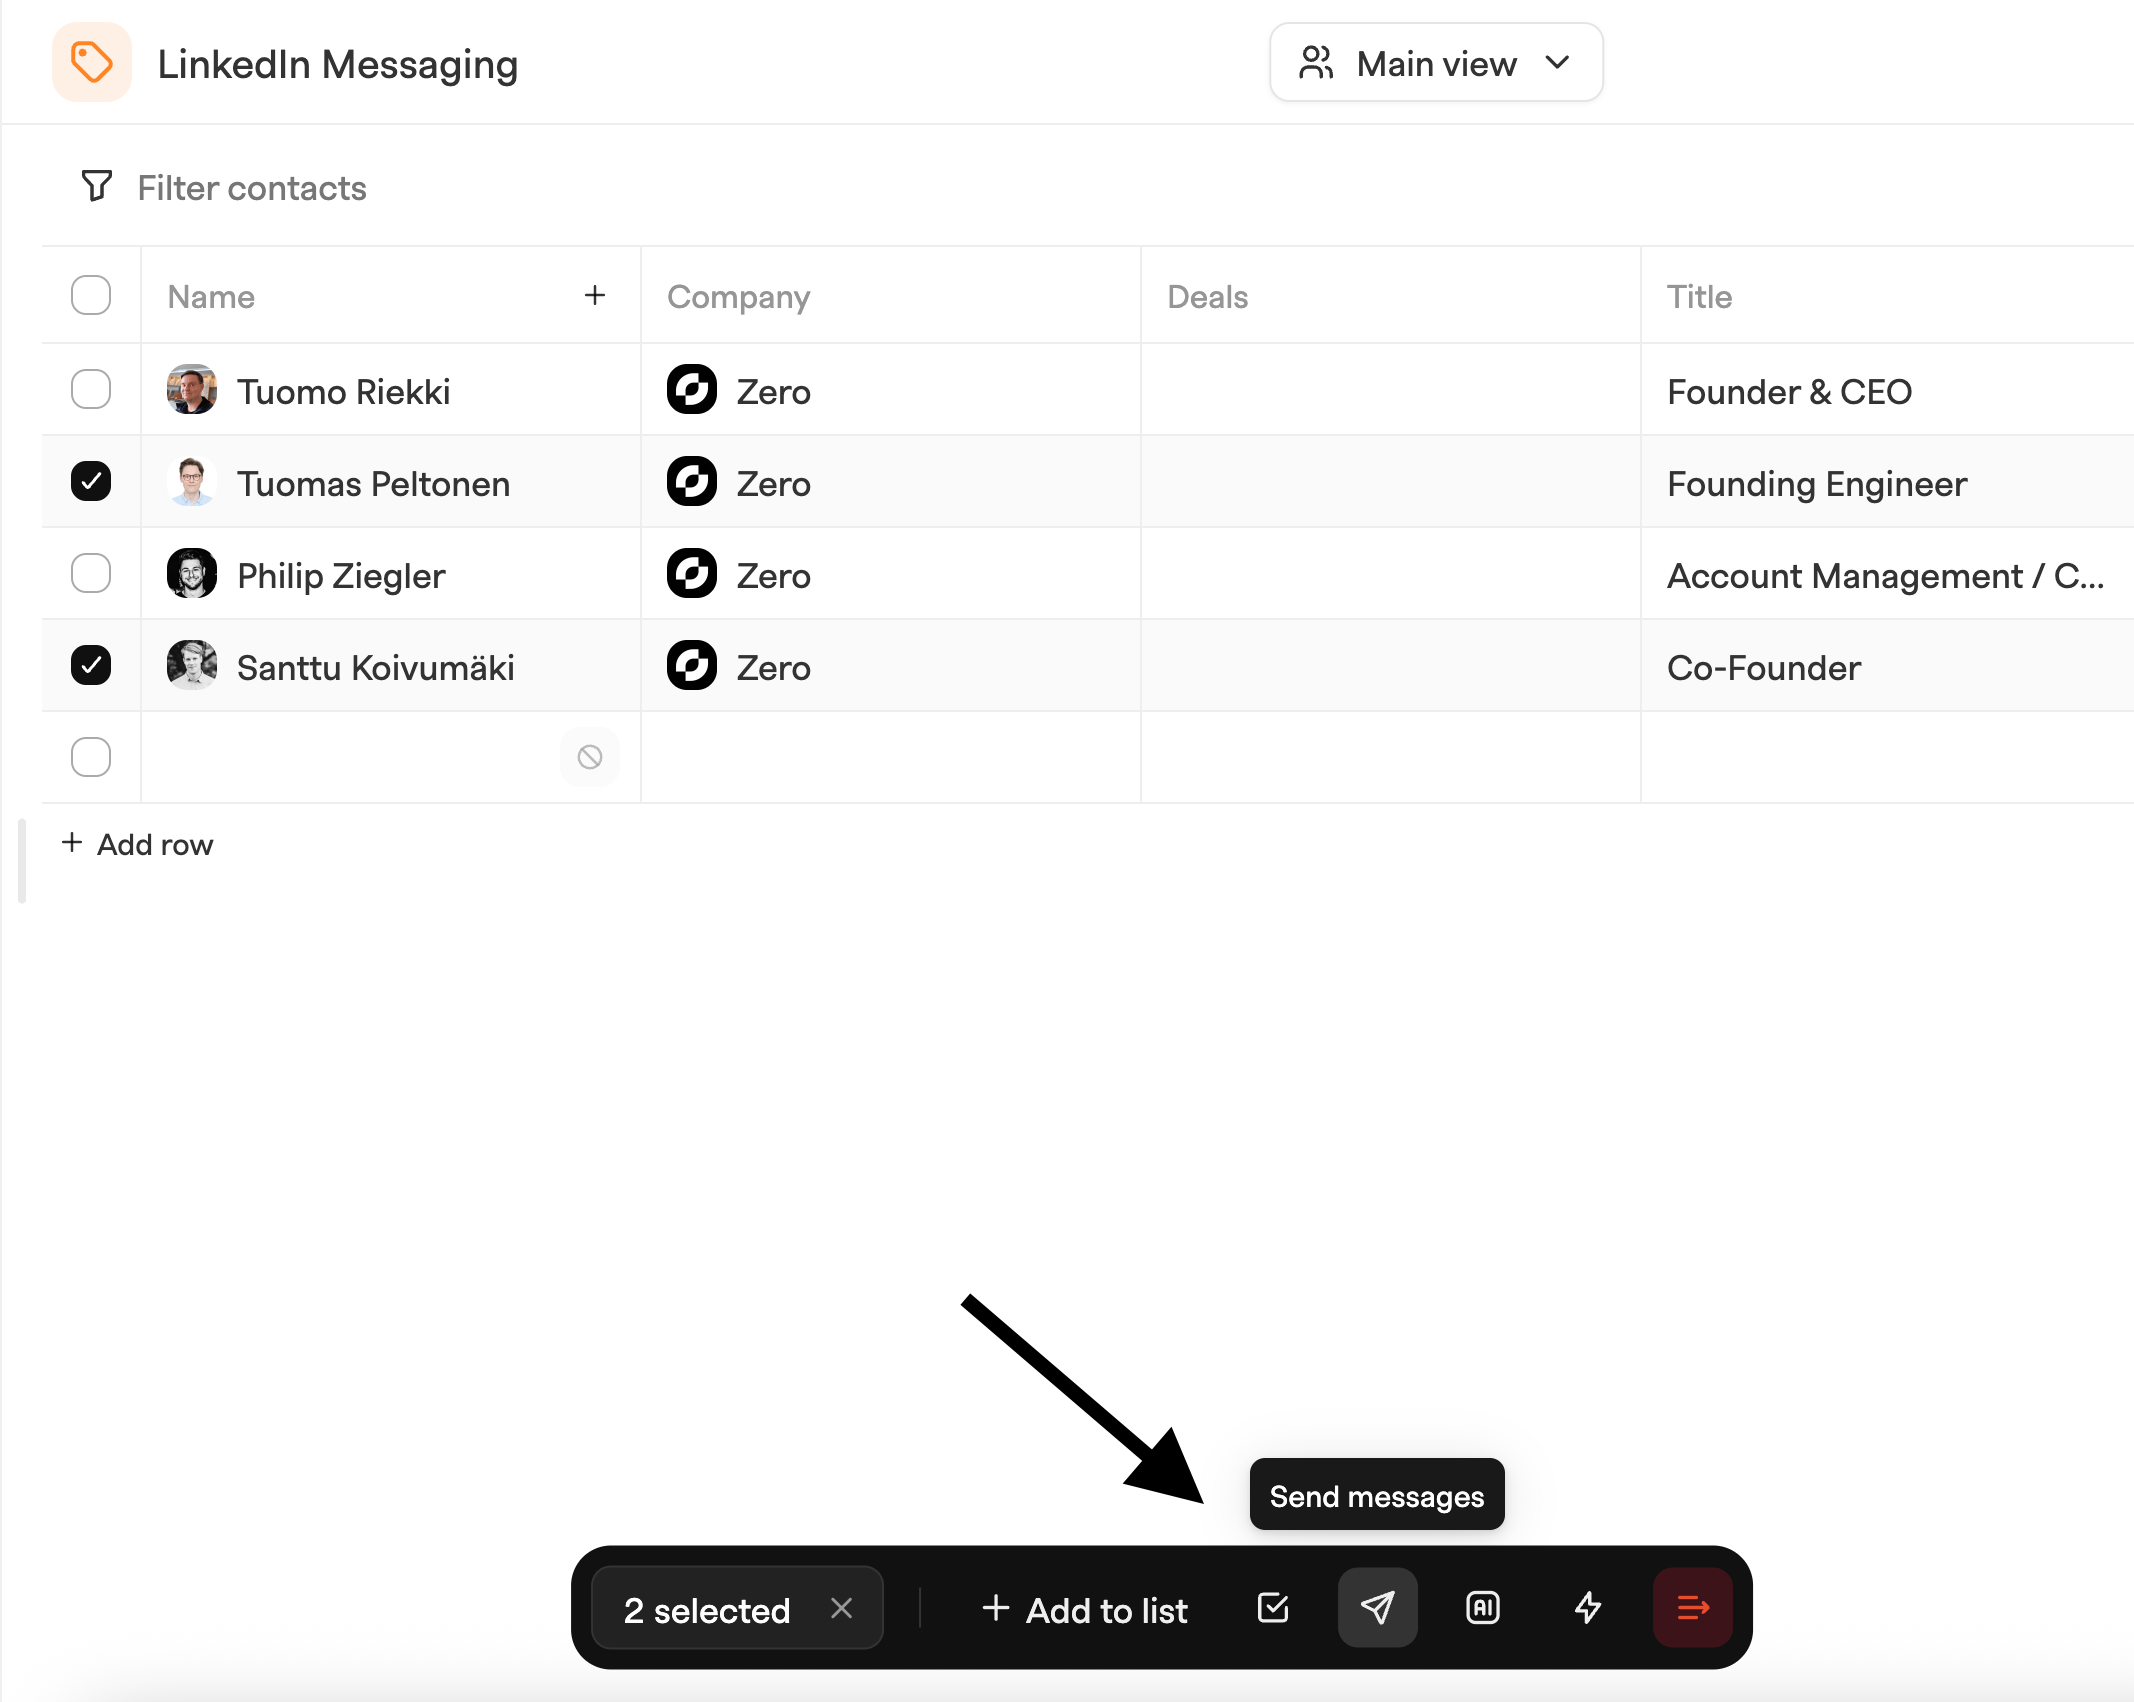Open Philip Ziegler's avatar
2134x1702 pixels.
pyautogui.click(x=192, y=573)
